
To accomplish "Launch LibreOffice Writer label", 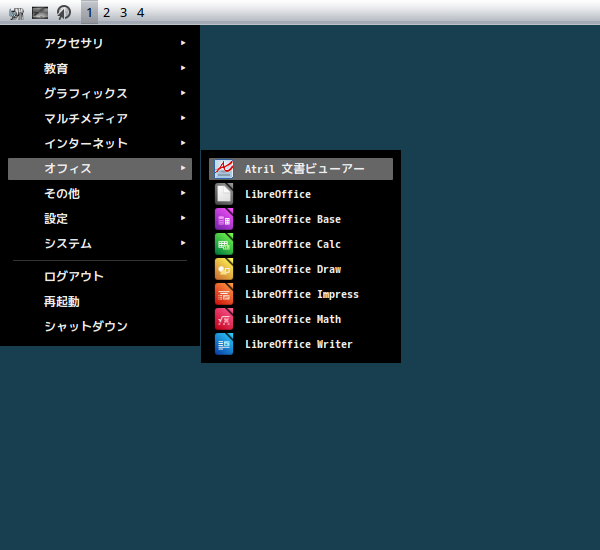I will 301,344.
